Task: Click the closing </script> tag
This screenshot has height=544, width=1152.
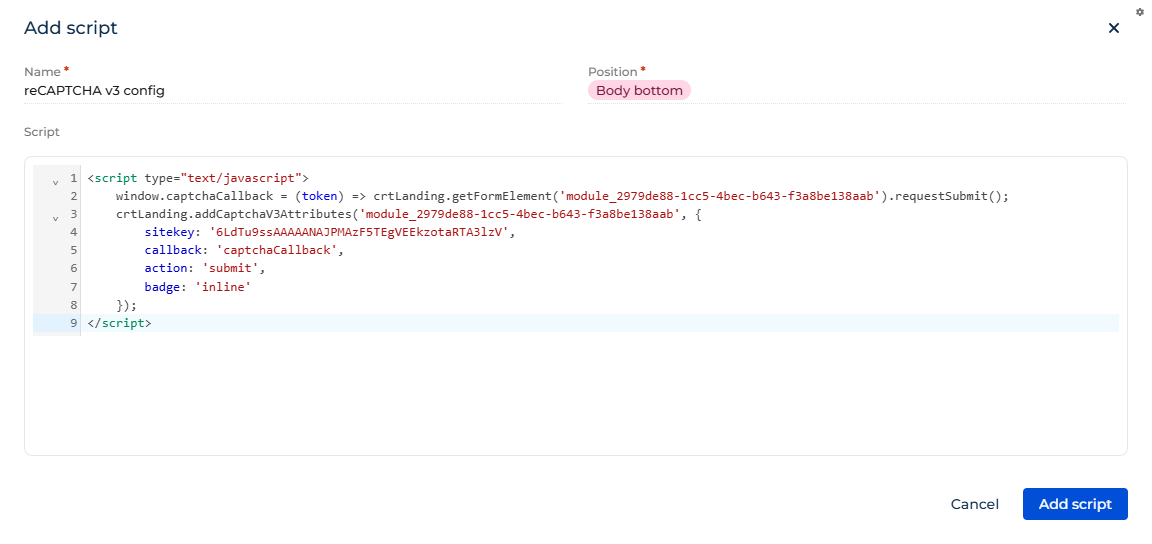Action: (119, 323)
